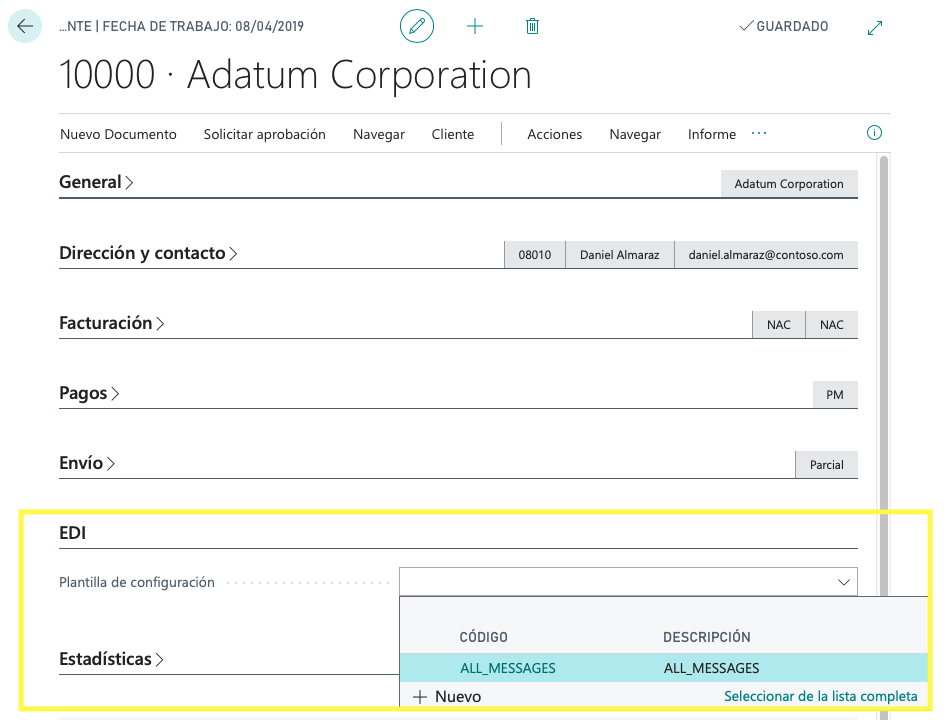Expand Dirección y contacto section
Image resolution: width=947 pixels, height=720 pixels.
pos(148,253)
